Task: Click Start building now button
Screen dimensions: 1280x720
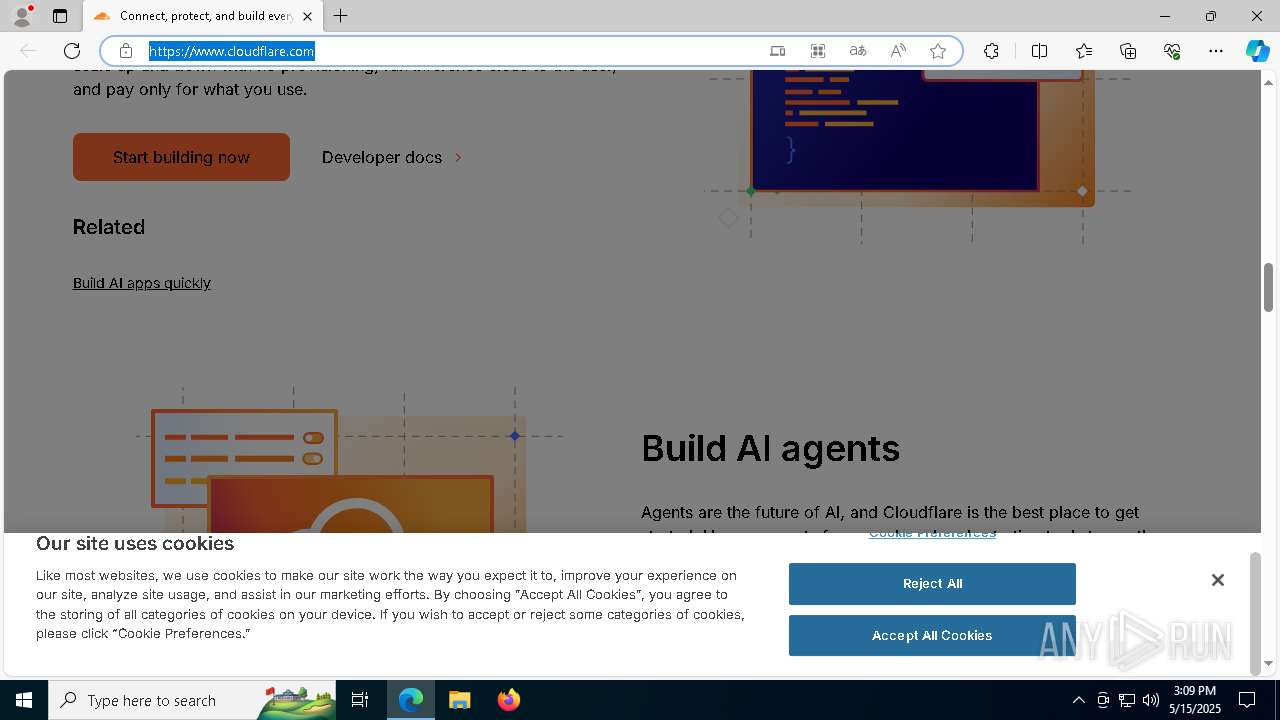Action: pyautogui.click(x=181, y=157)
